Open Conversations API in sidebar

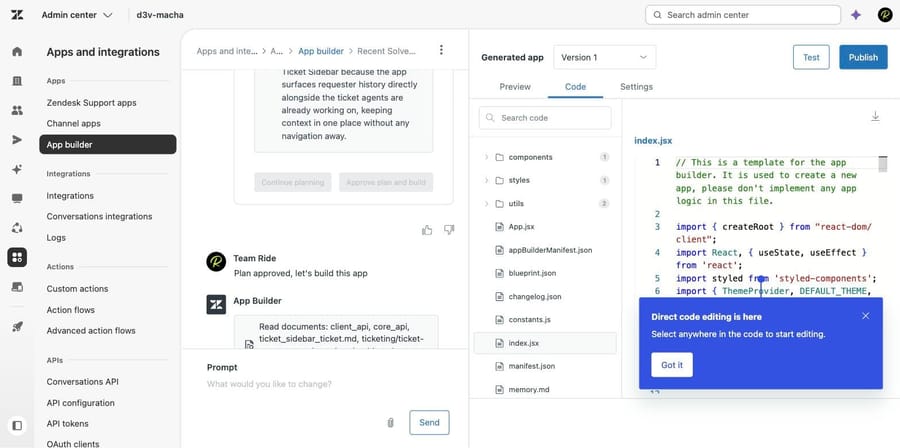pyautogui.click(x=83, y=381)
